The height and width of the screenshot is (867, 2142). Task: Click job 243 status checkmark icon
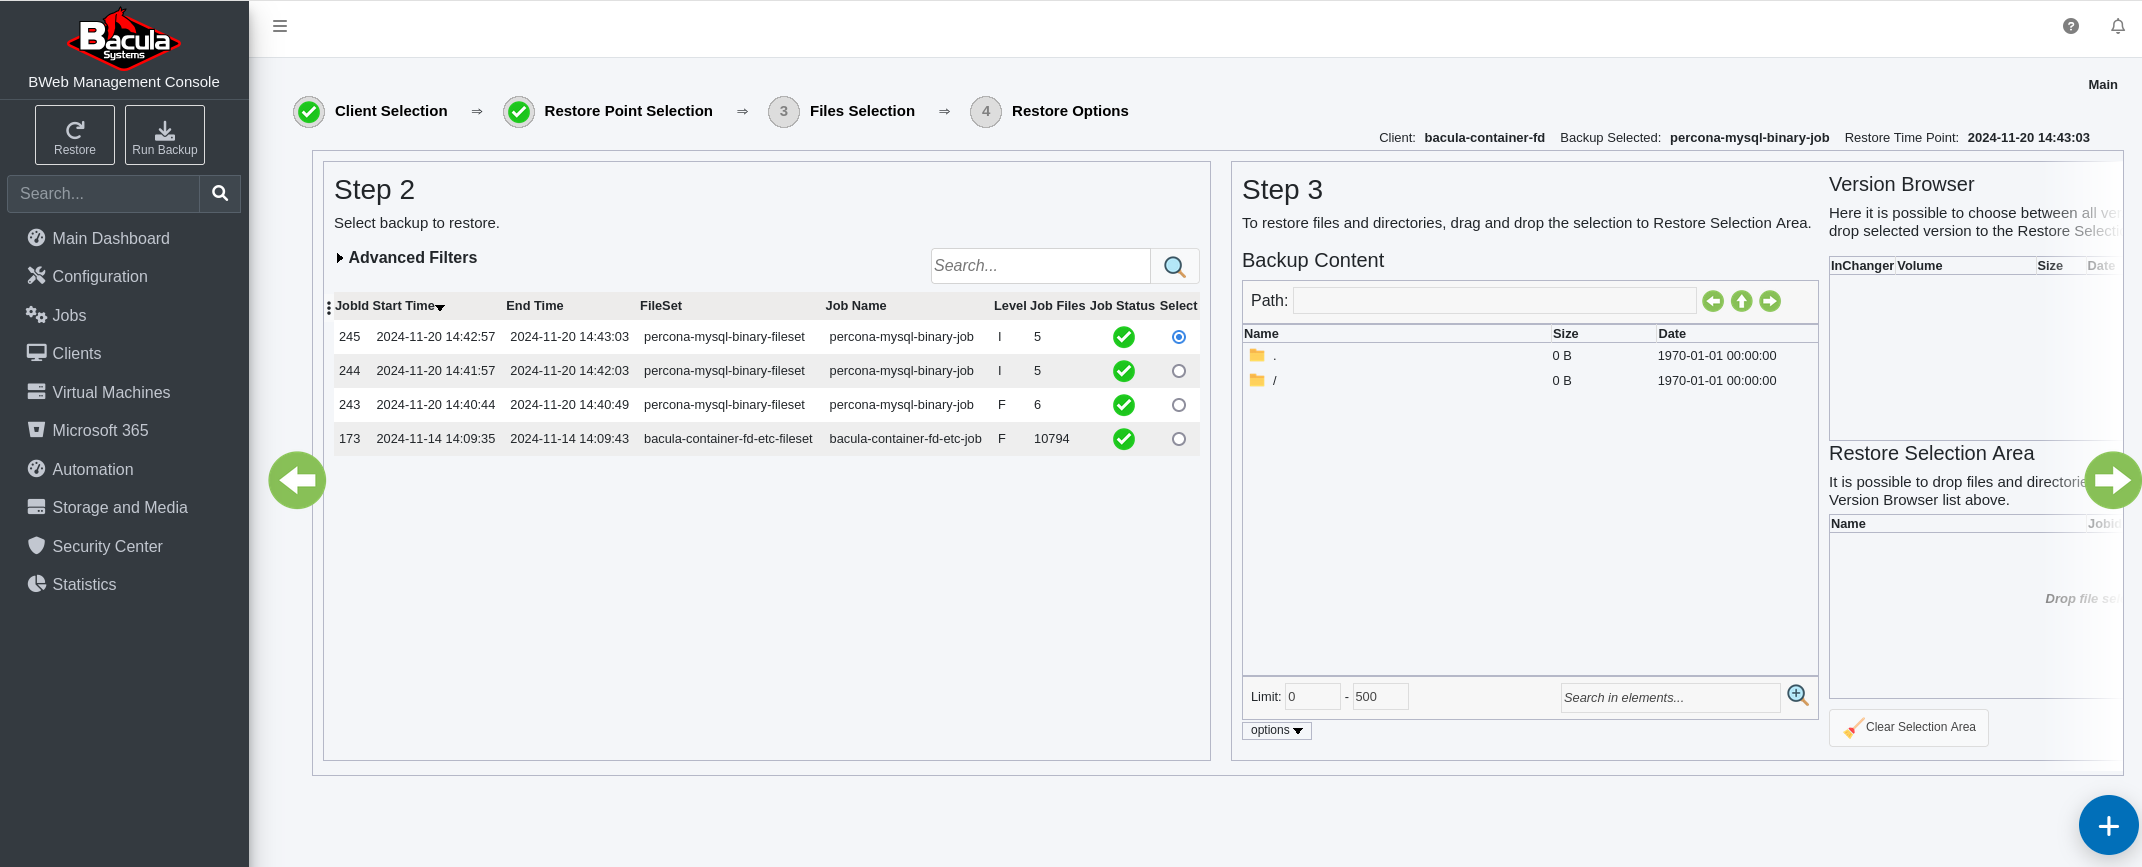pyautogui.click(x=1124, y=405)
